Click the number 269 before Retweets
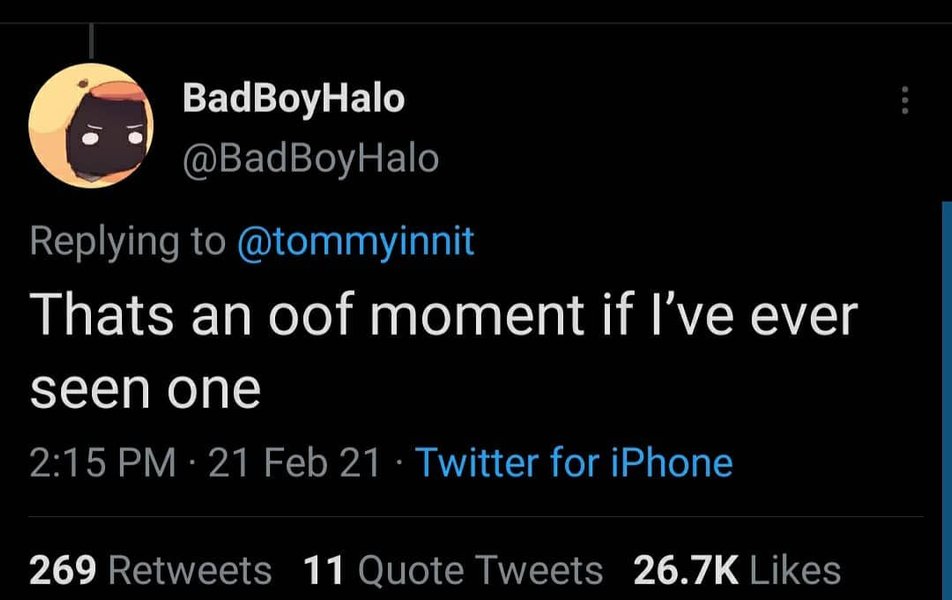952x600 pixels. point(62,570)
